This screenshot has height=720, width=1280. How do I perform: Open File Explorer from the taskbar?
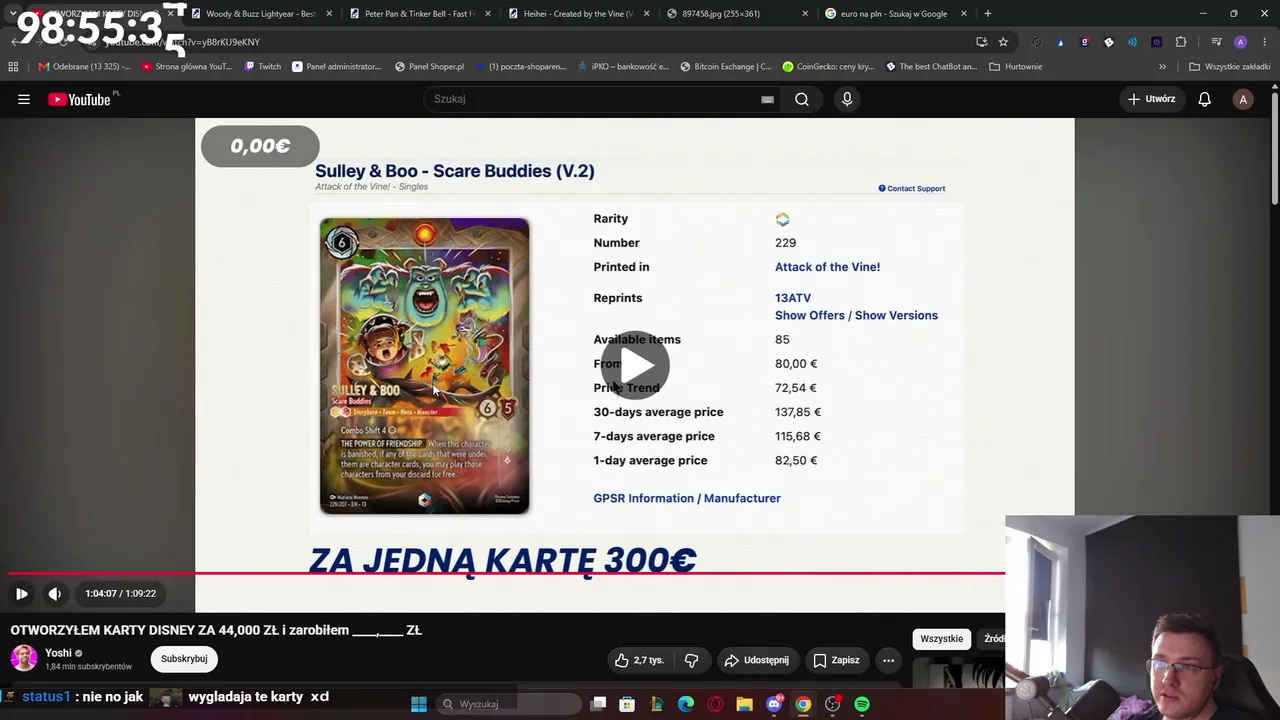pyautogui.click(x=744, y=704)
